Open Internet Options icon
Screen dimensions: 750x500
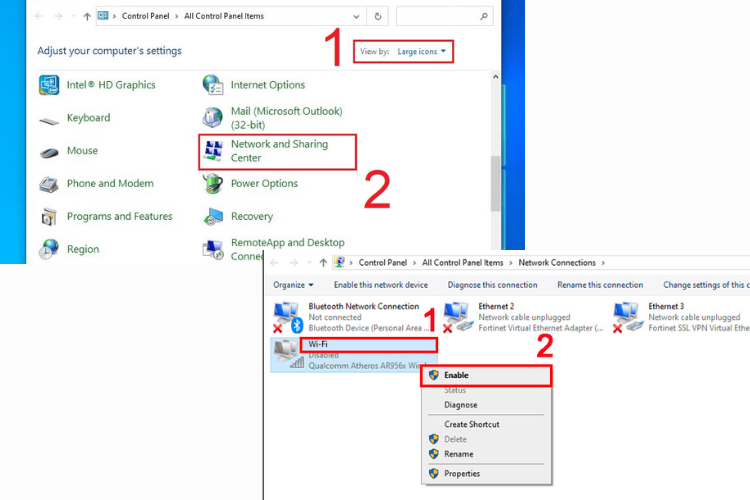(213, 85)
